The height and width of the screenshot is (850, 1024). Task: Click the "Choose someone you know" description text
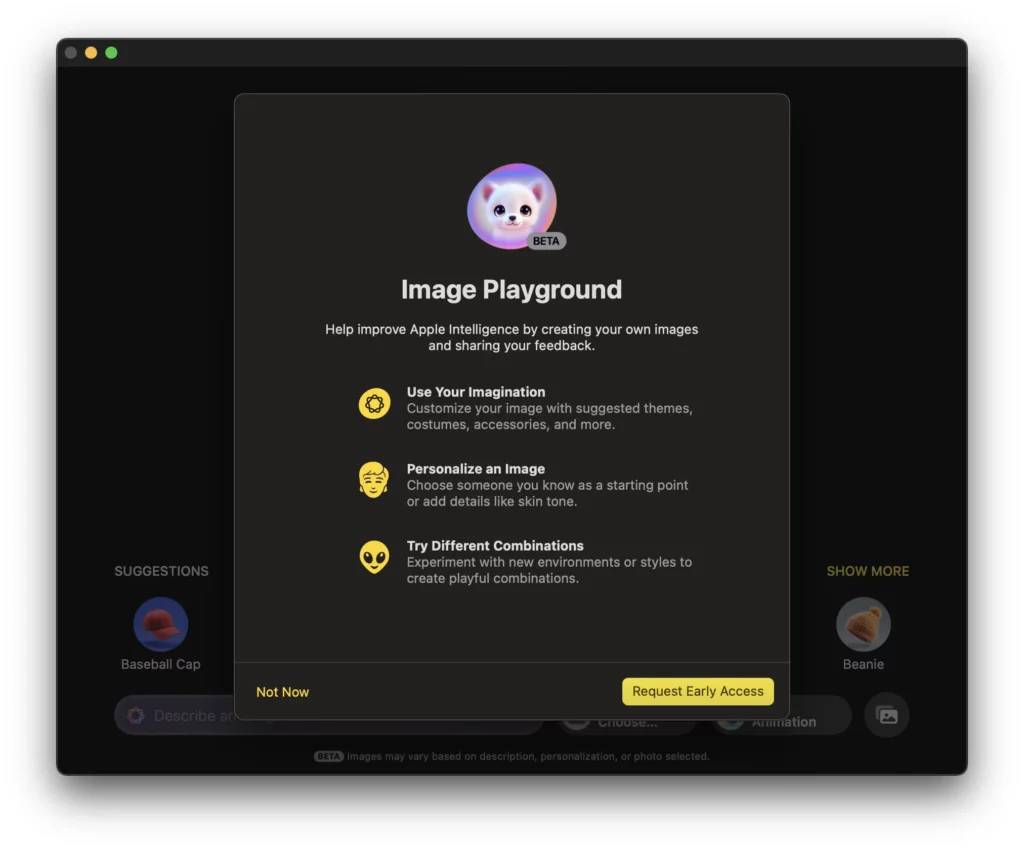point(547,494)
